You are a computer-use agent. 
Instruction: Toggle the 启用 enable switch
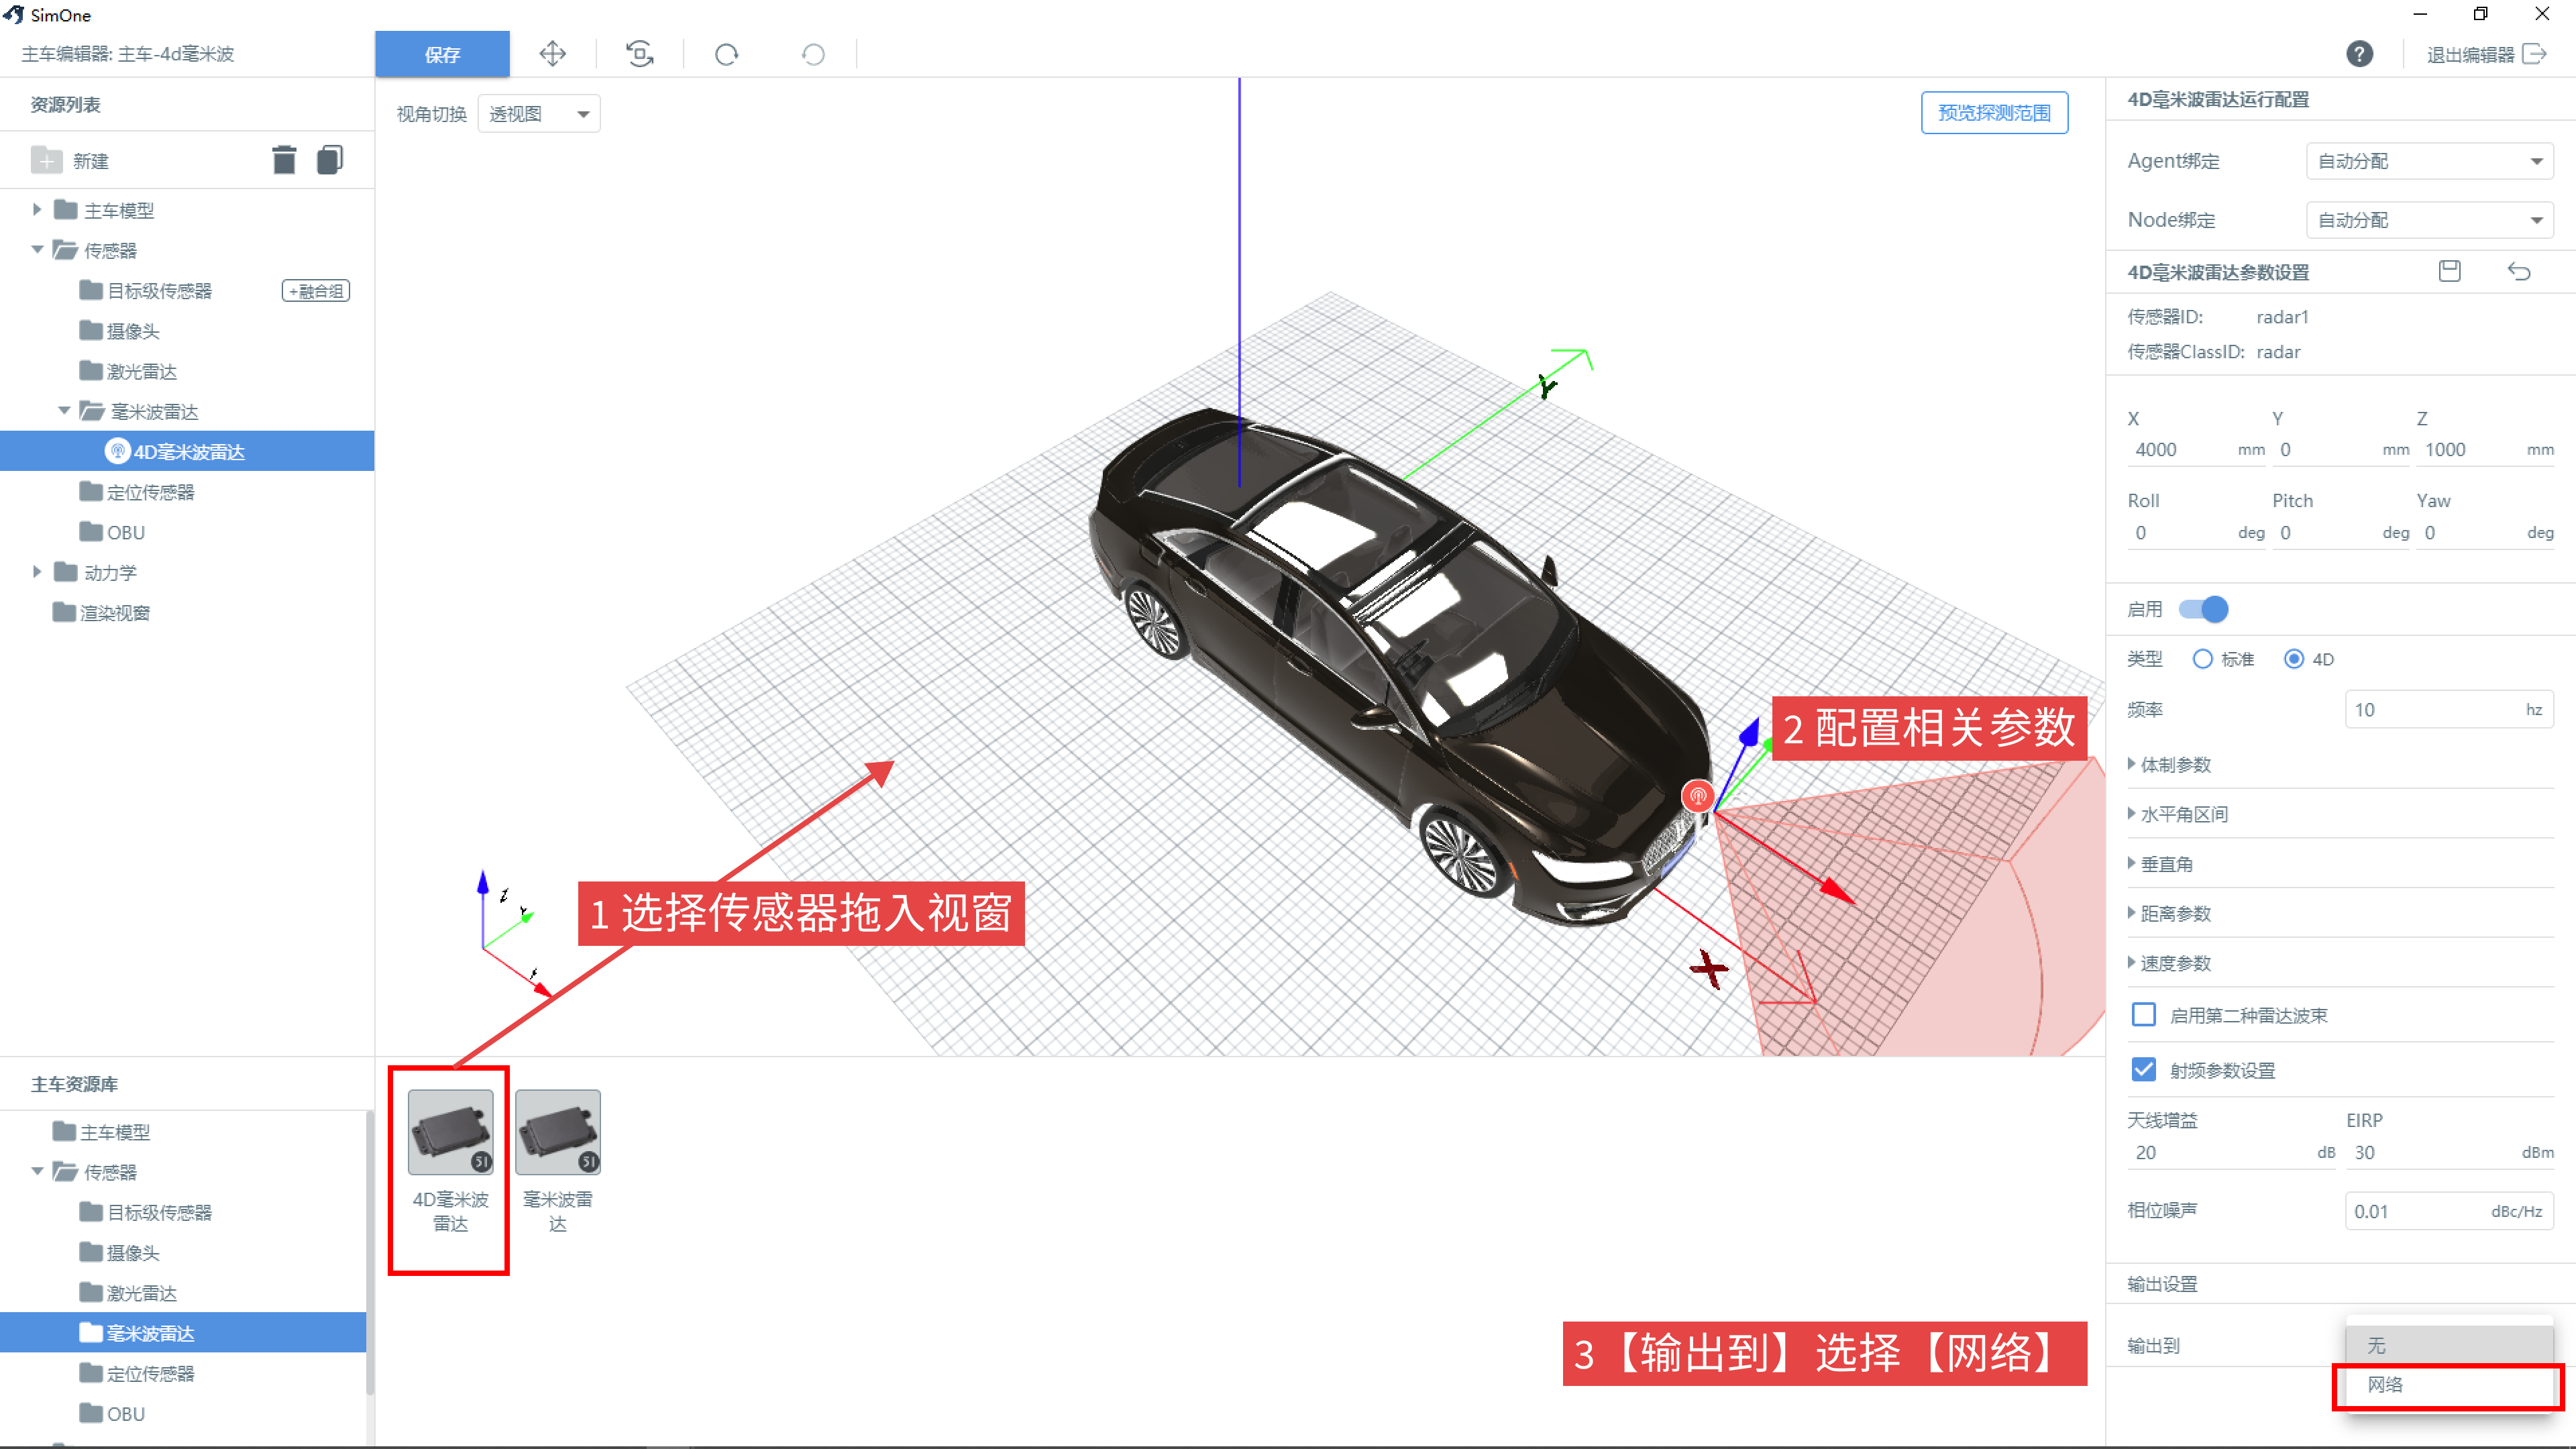click(x=2203, y=609)
